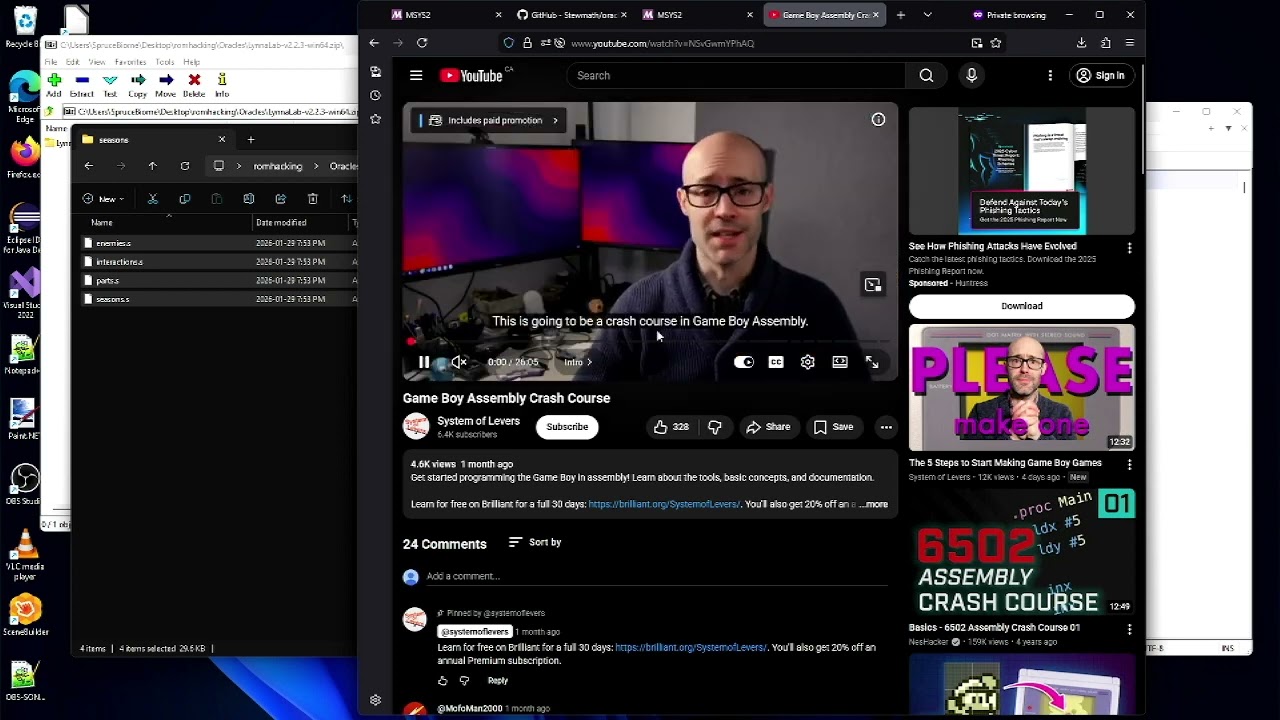This screenshot has height=720, width=1280.
Task: Open a new browser tab with plus button
Action: coord(900,15)
